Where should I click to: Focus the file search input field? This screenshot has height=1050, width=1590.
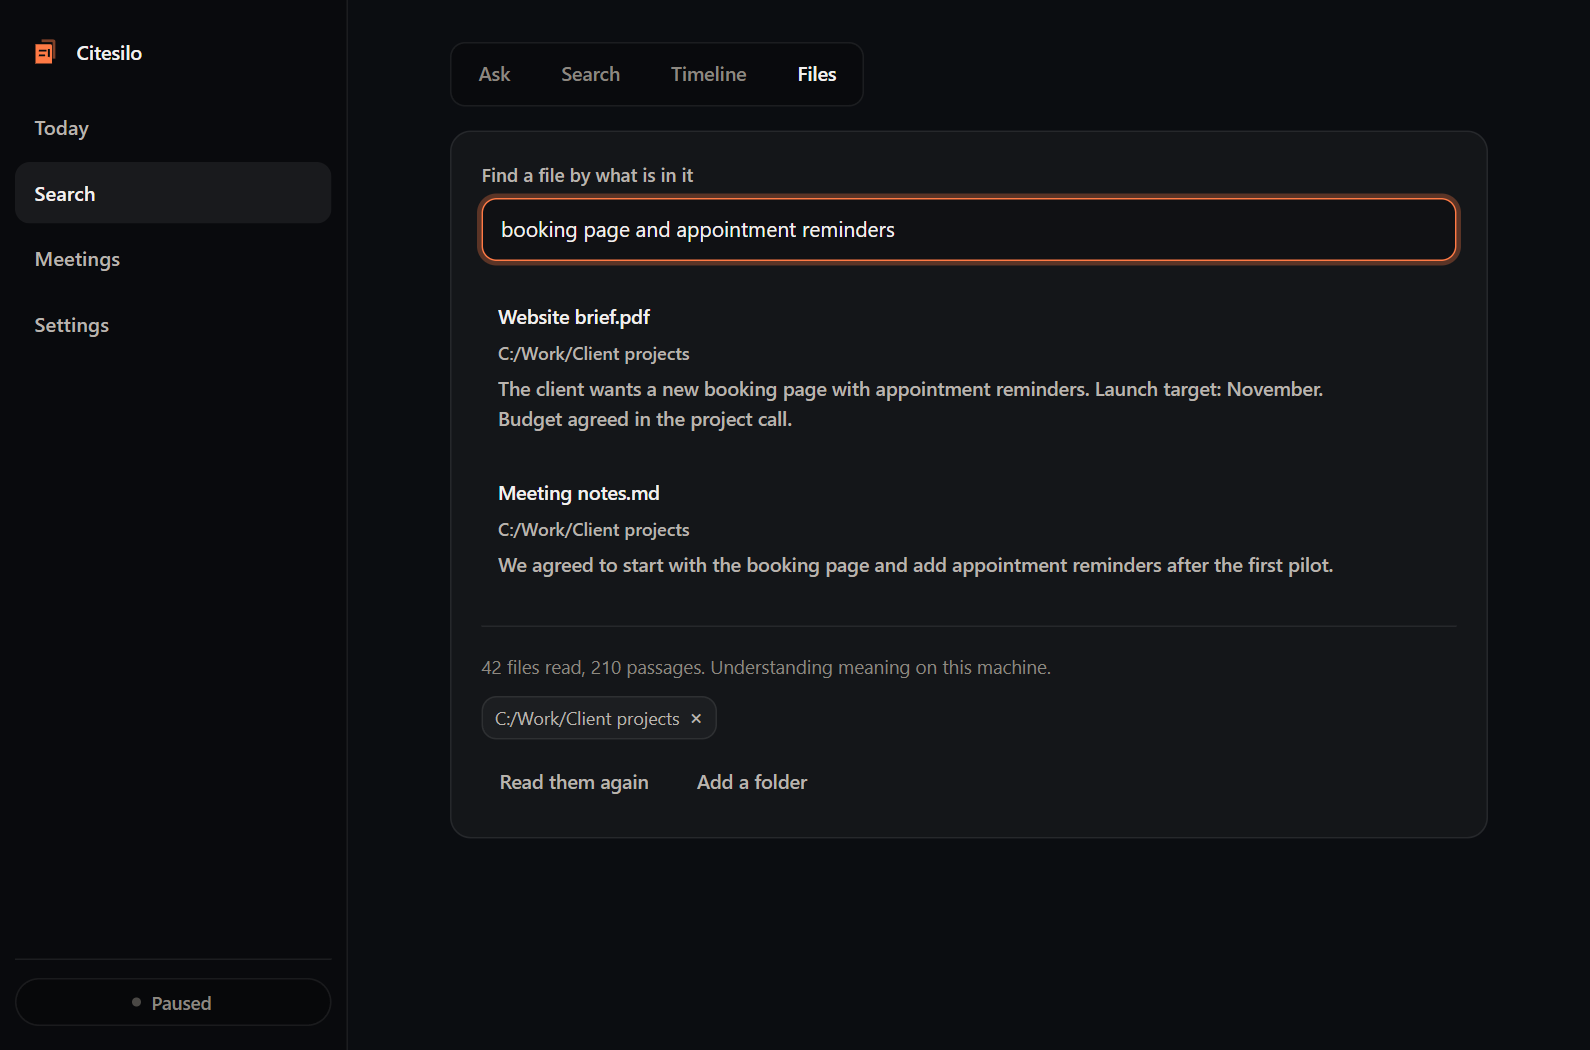[x=968, y=230]
